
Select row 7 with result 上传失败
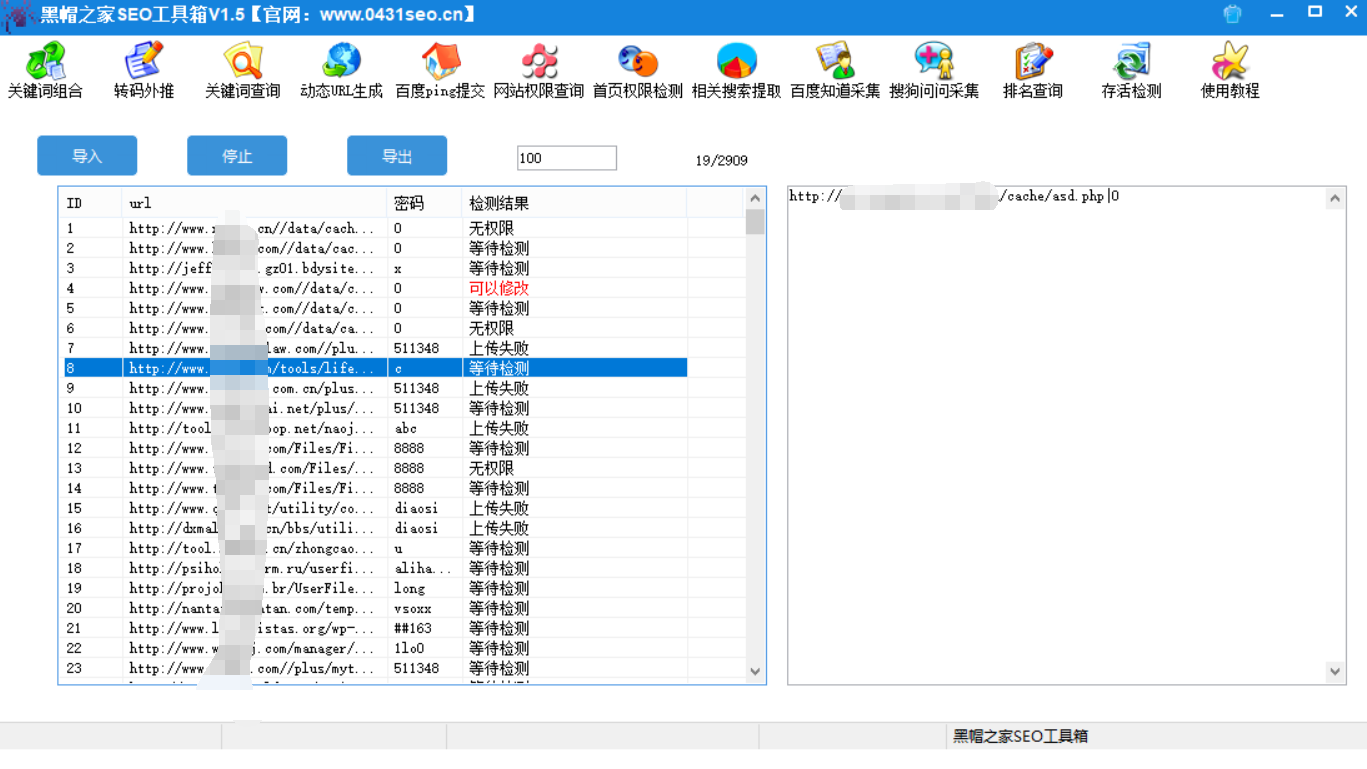point(375,348)
